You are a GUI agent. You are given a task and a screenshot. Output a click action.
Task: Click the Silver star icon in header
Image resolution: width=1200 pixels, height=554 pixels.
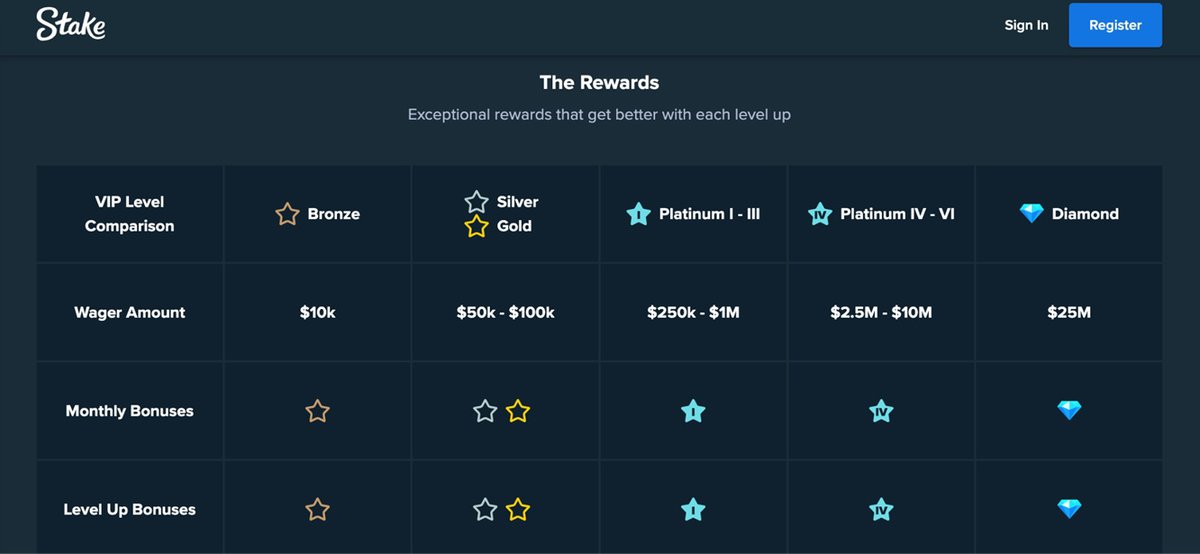[x=476, y=202]
